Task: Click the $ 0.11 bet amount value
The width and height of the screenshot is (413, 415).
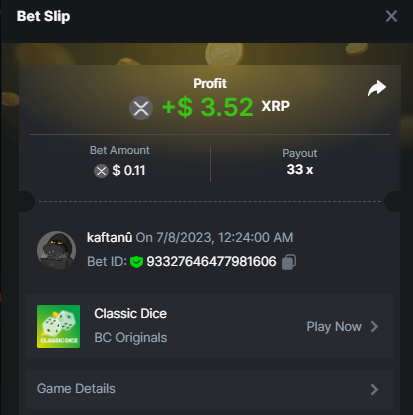Action: pos(129,171)
